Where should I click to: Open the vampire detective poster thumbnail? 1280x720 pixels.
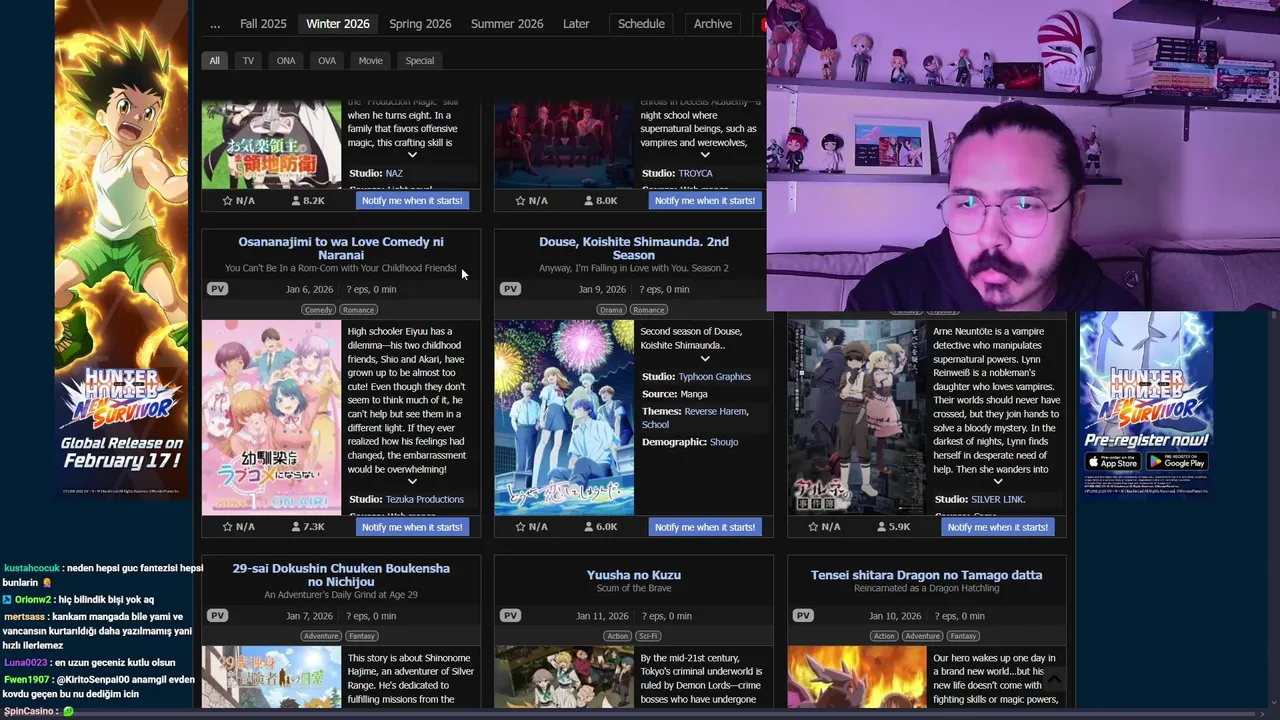pyautogui.click(x=857, y=417)
